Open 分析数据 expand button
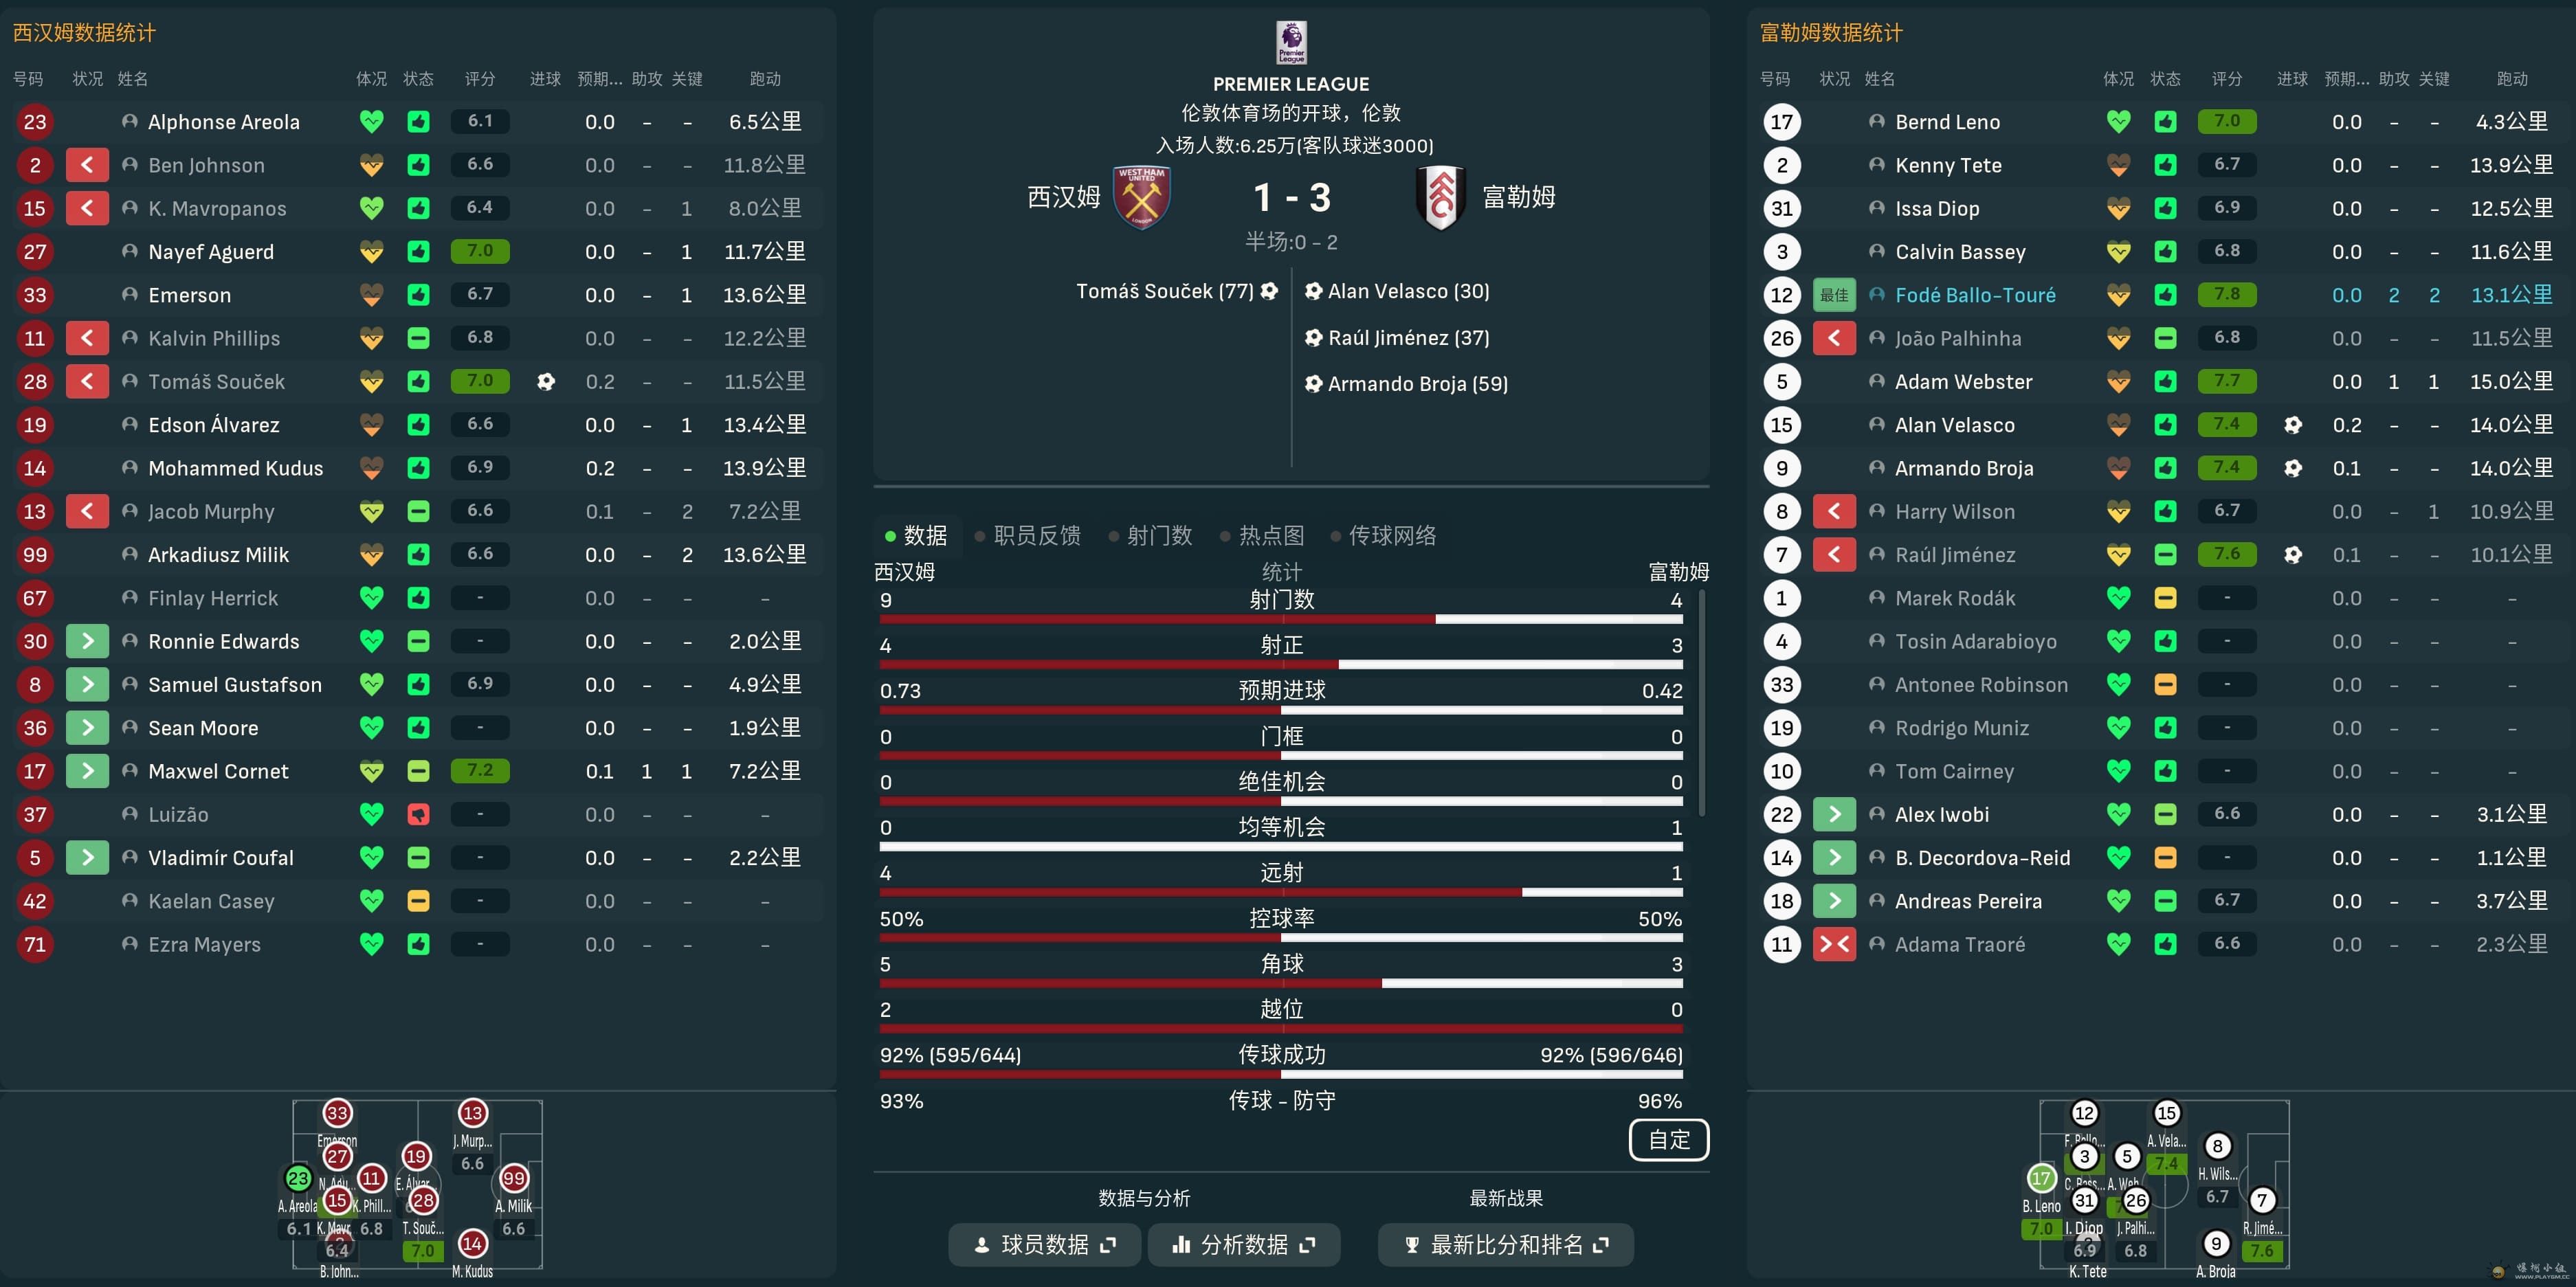 (x=1243, y=1244)
